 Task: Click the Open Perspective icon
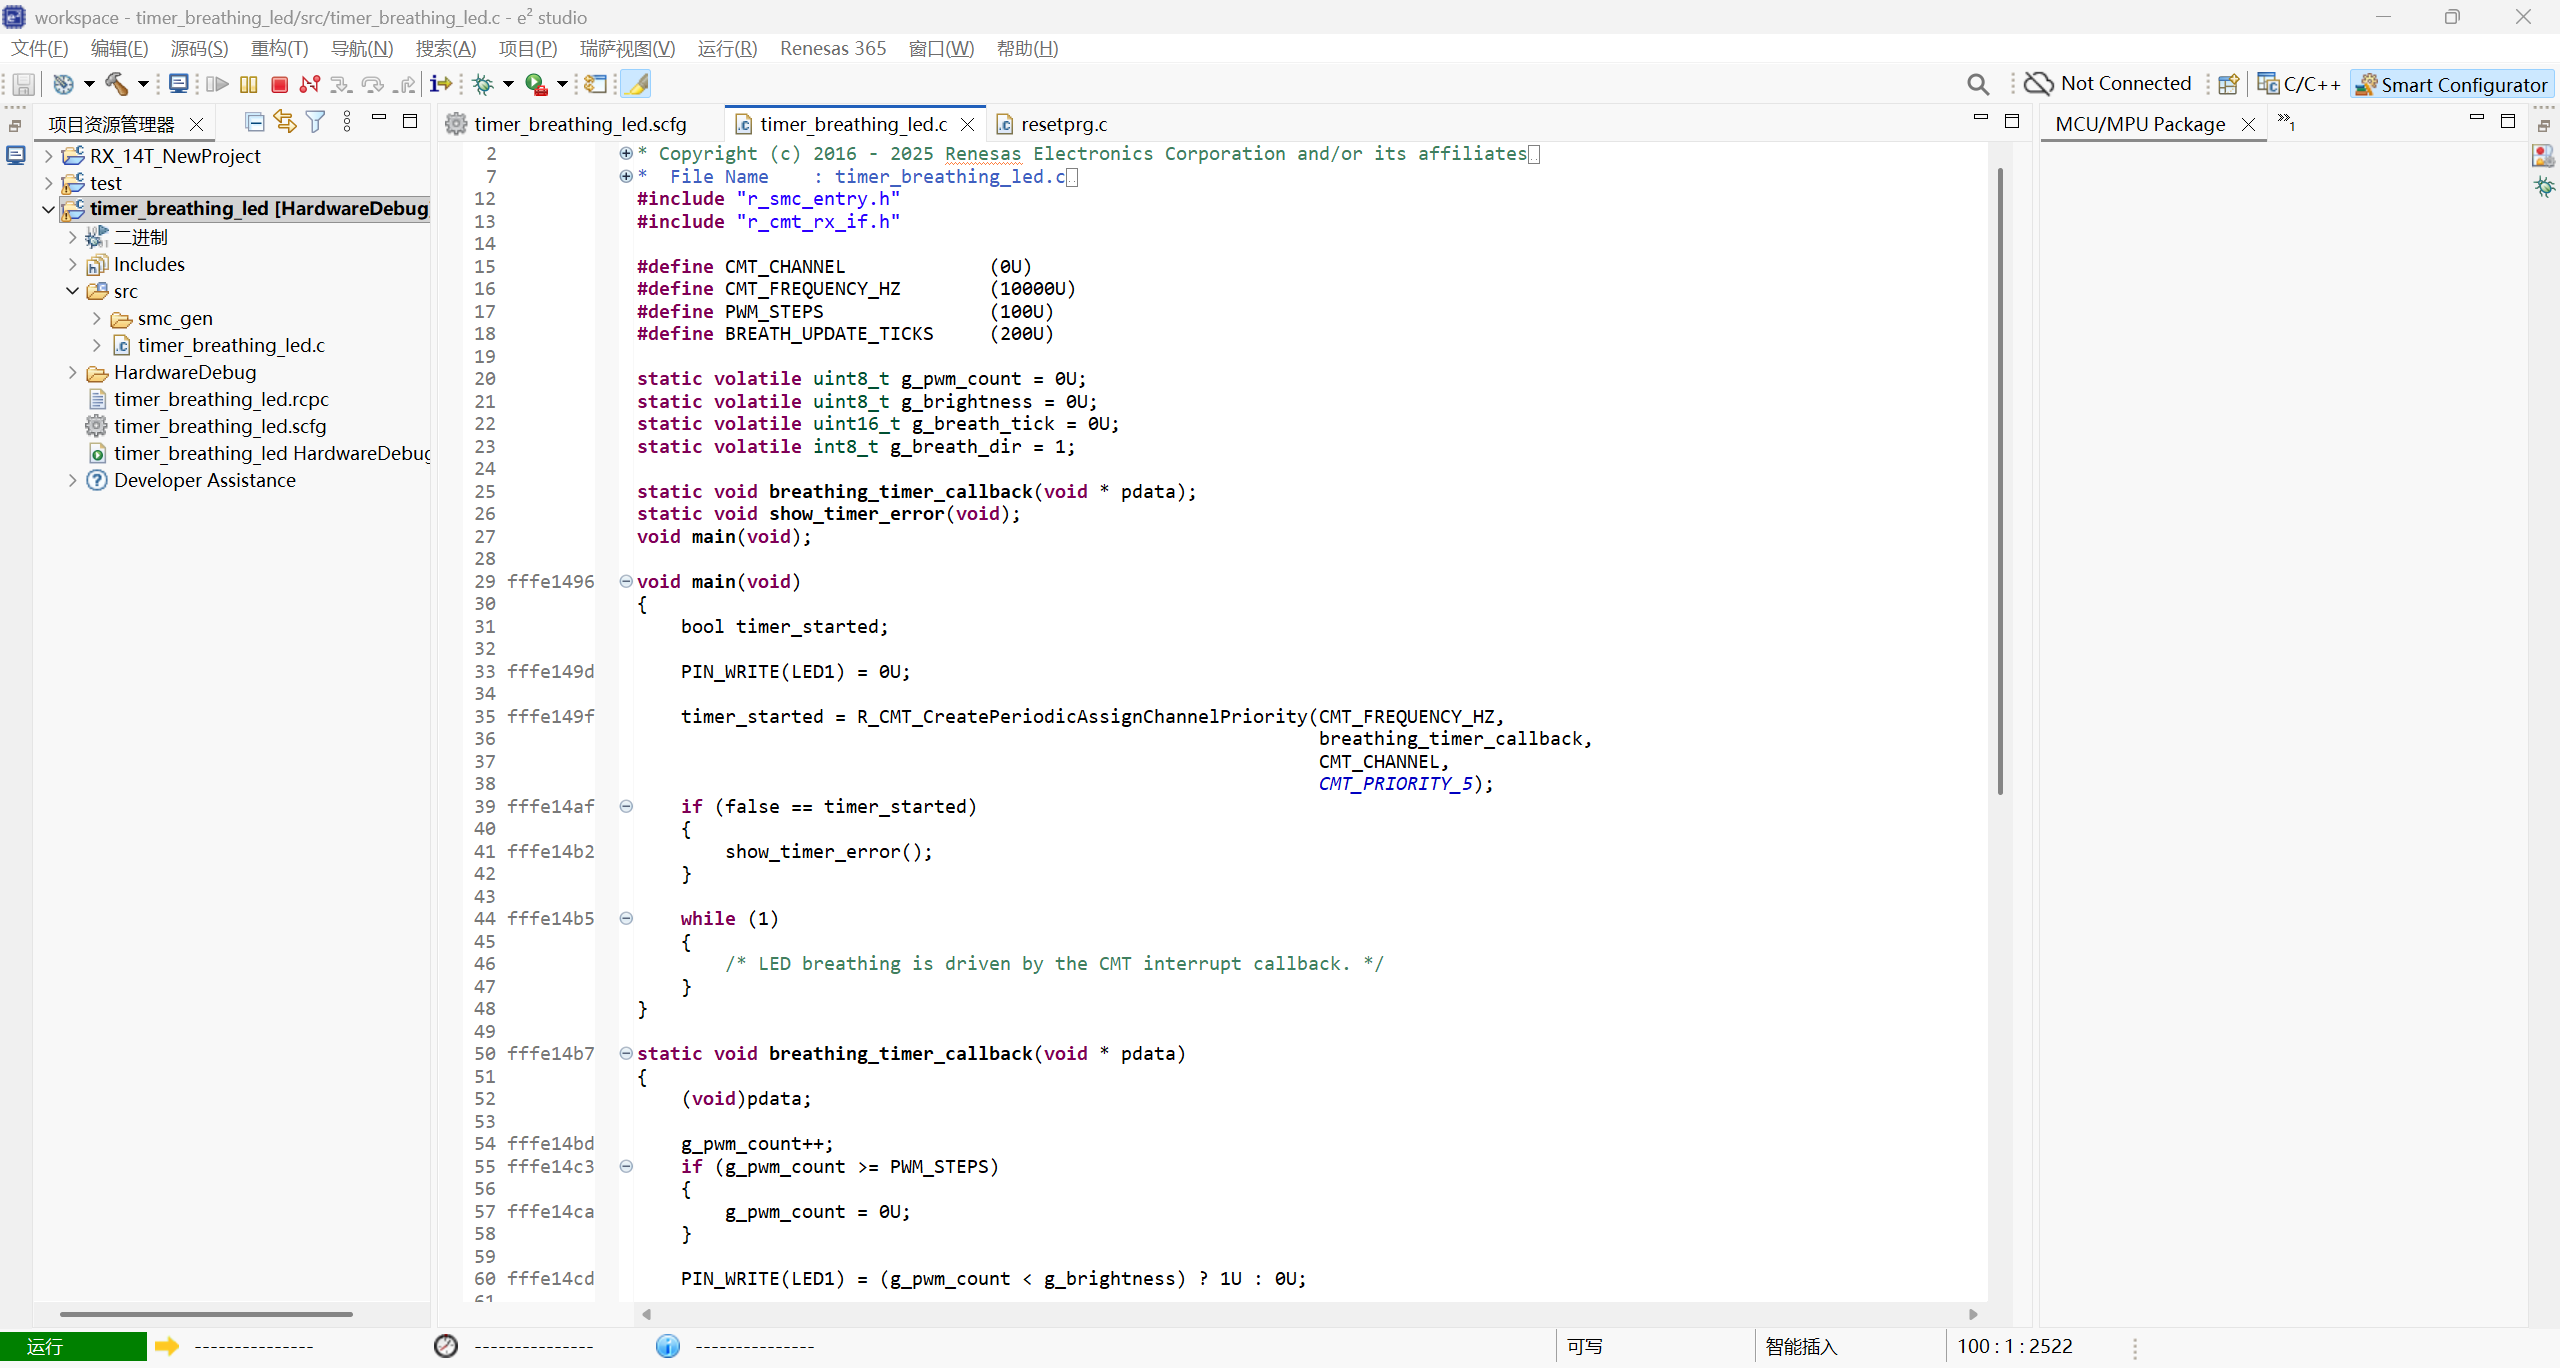(2228, 84)
